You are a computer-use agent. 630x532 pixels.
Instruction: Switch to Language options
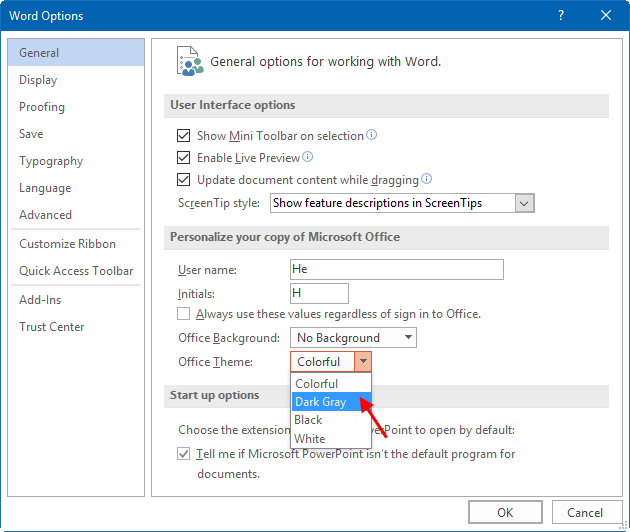76,188
